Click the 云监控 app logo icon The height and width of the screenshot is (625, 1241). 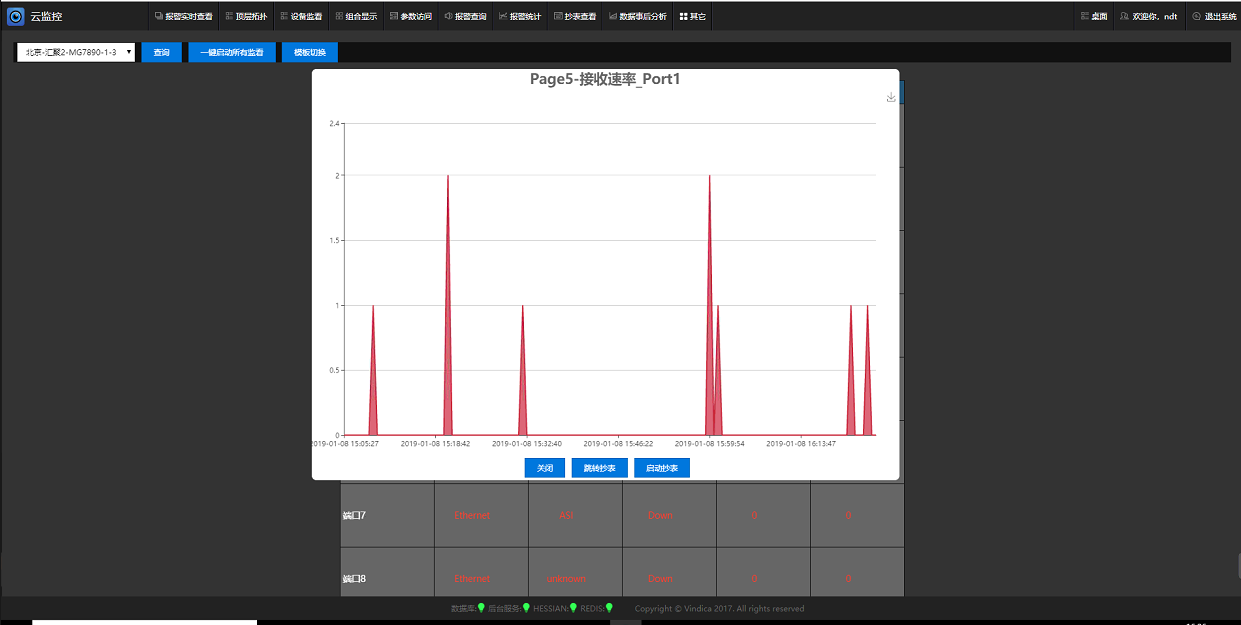(x=15, y=16)
